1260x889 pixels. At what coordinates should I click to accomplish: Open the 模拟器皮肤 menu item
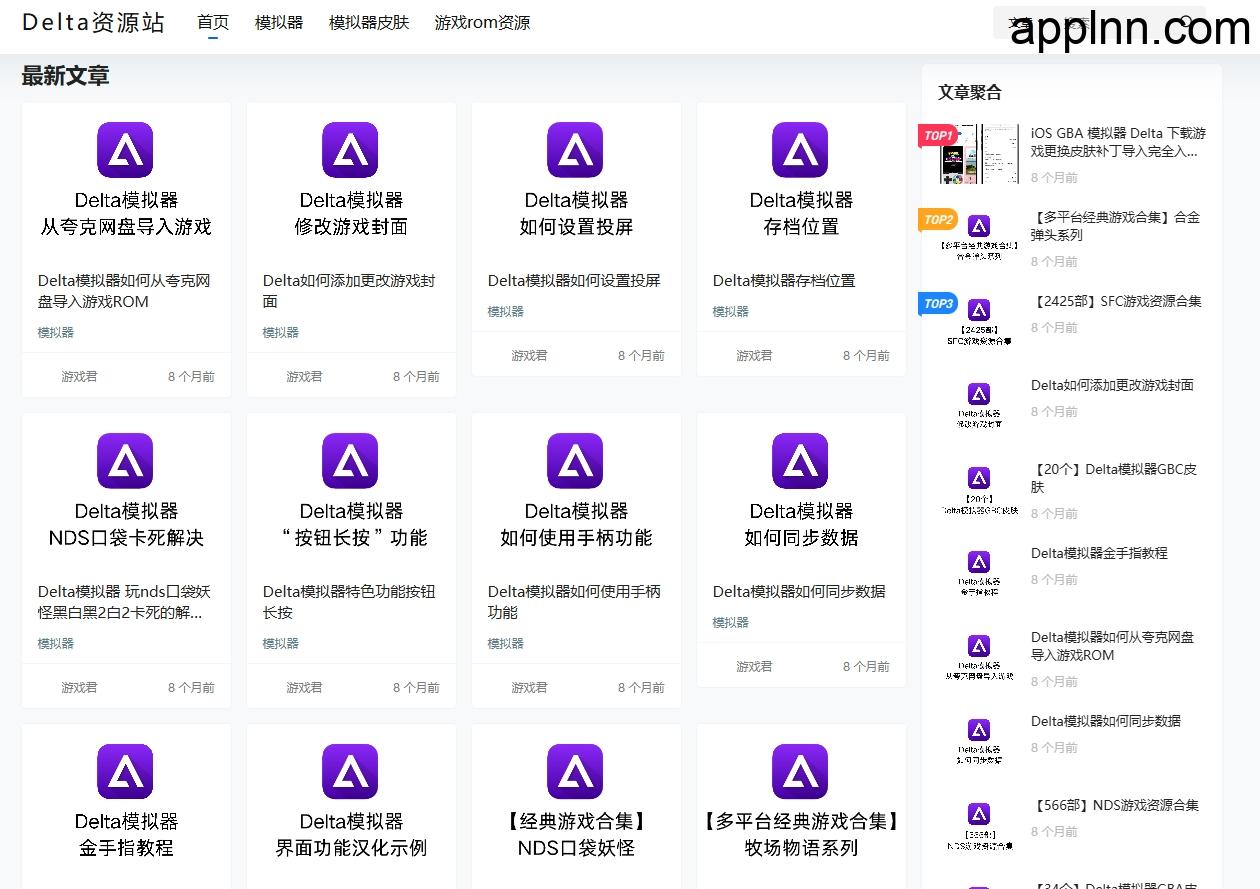click(x=368, y=22)
